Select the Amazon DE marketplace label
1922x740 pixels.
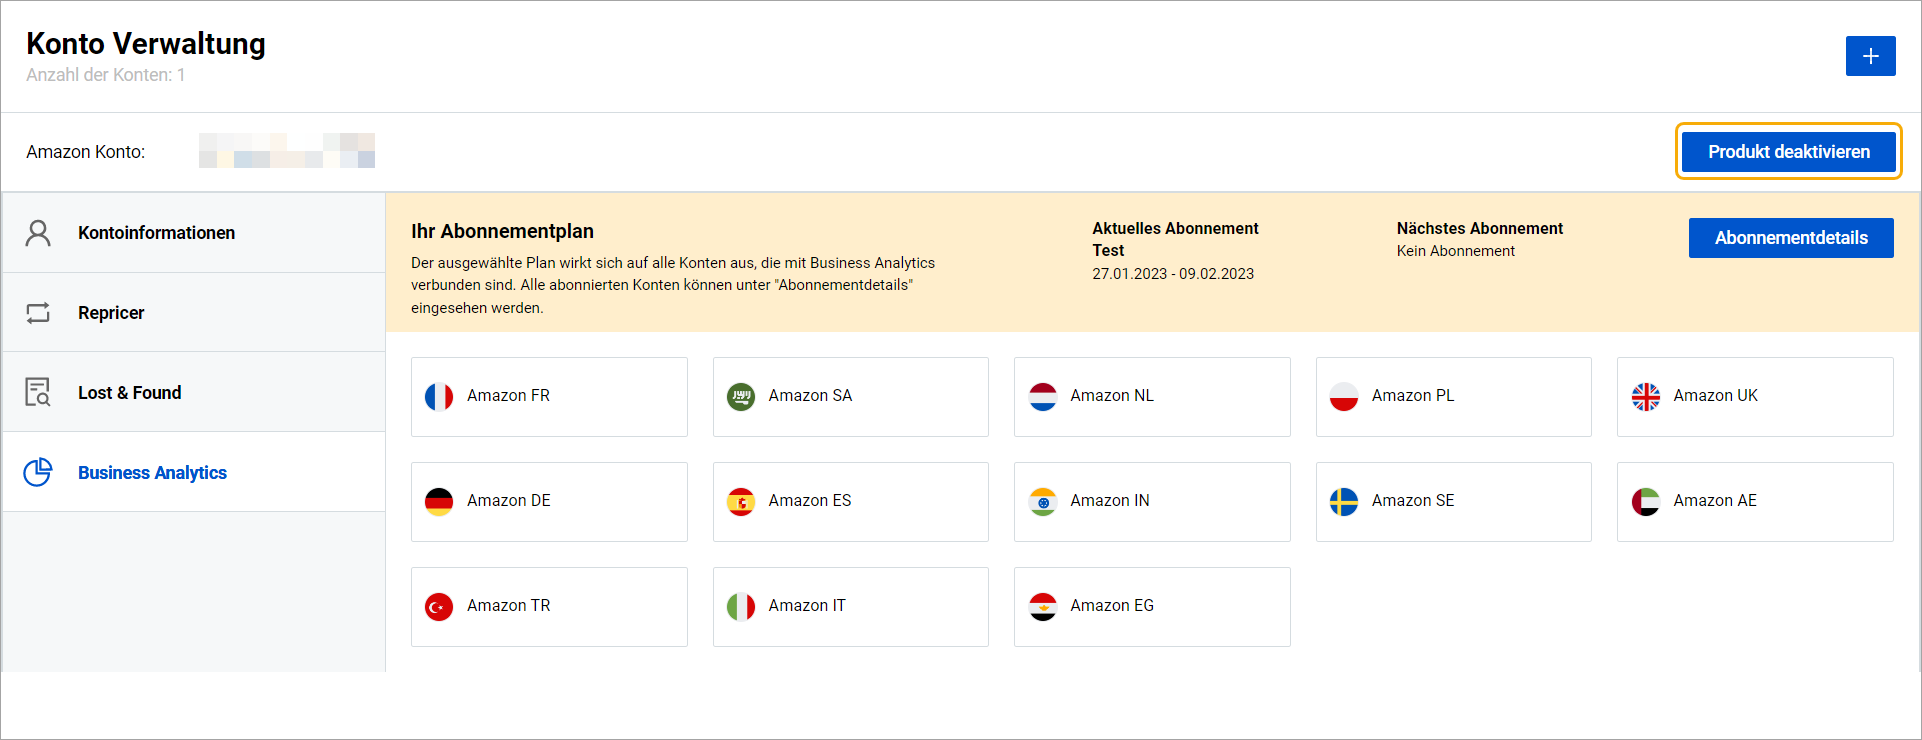pyautogui.click(x=508, y=501)
